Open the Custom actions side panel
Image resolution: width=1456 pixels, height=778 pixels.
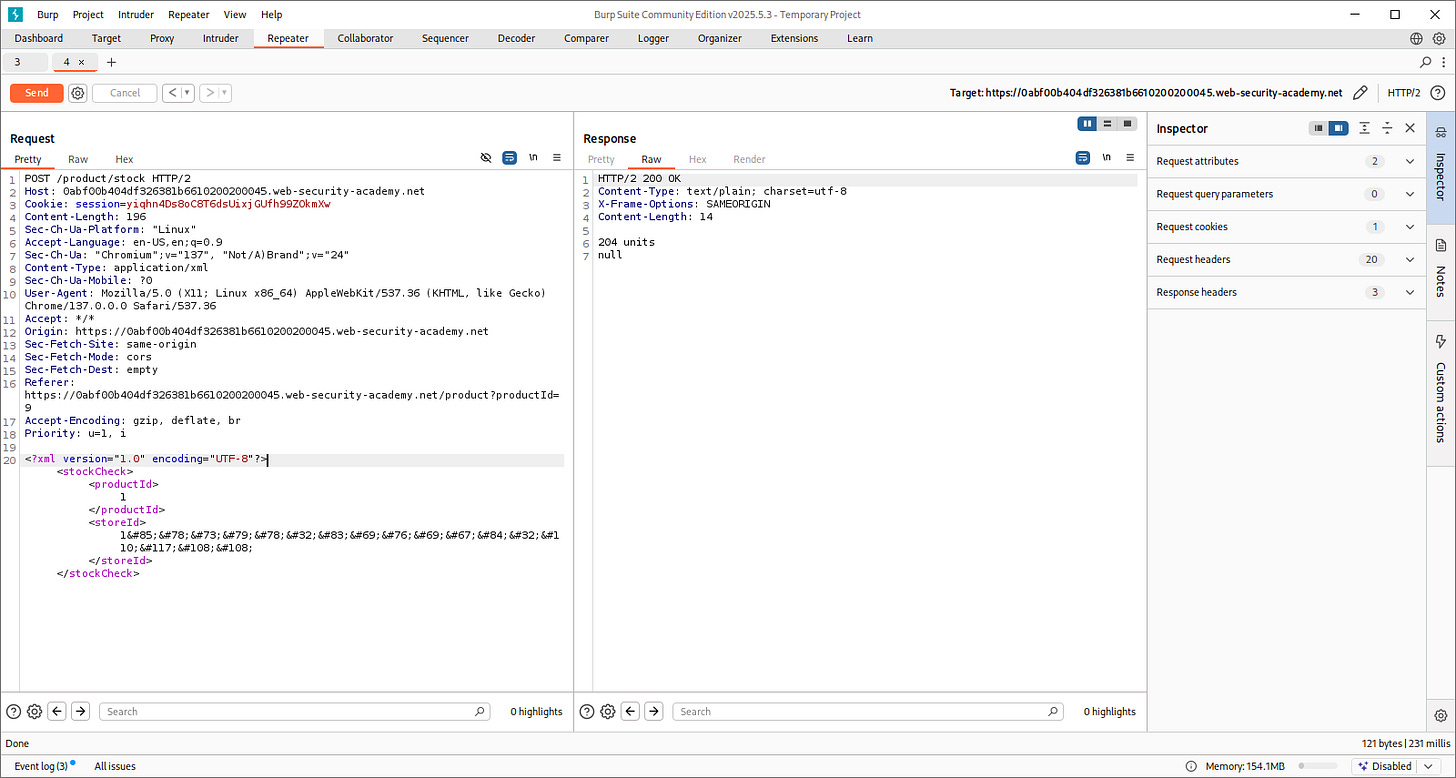coord(1441,388)
